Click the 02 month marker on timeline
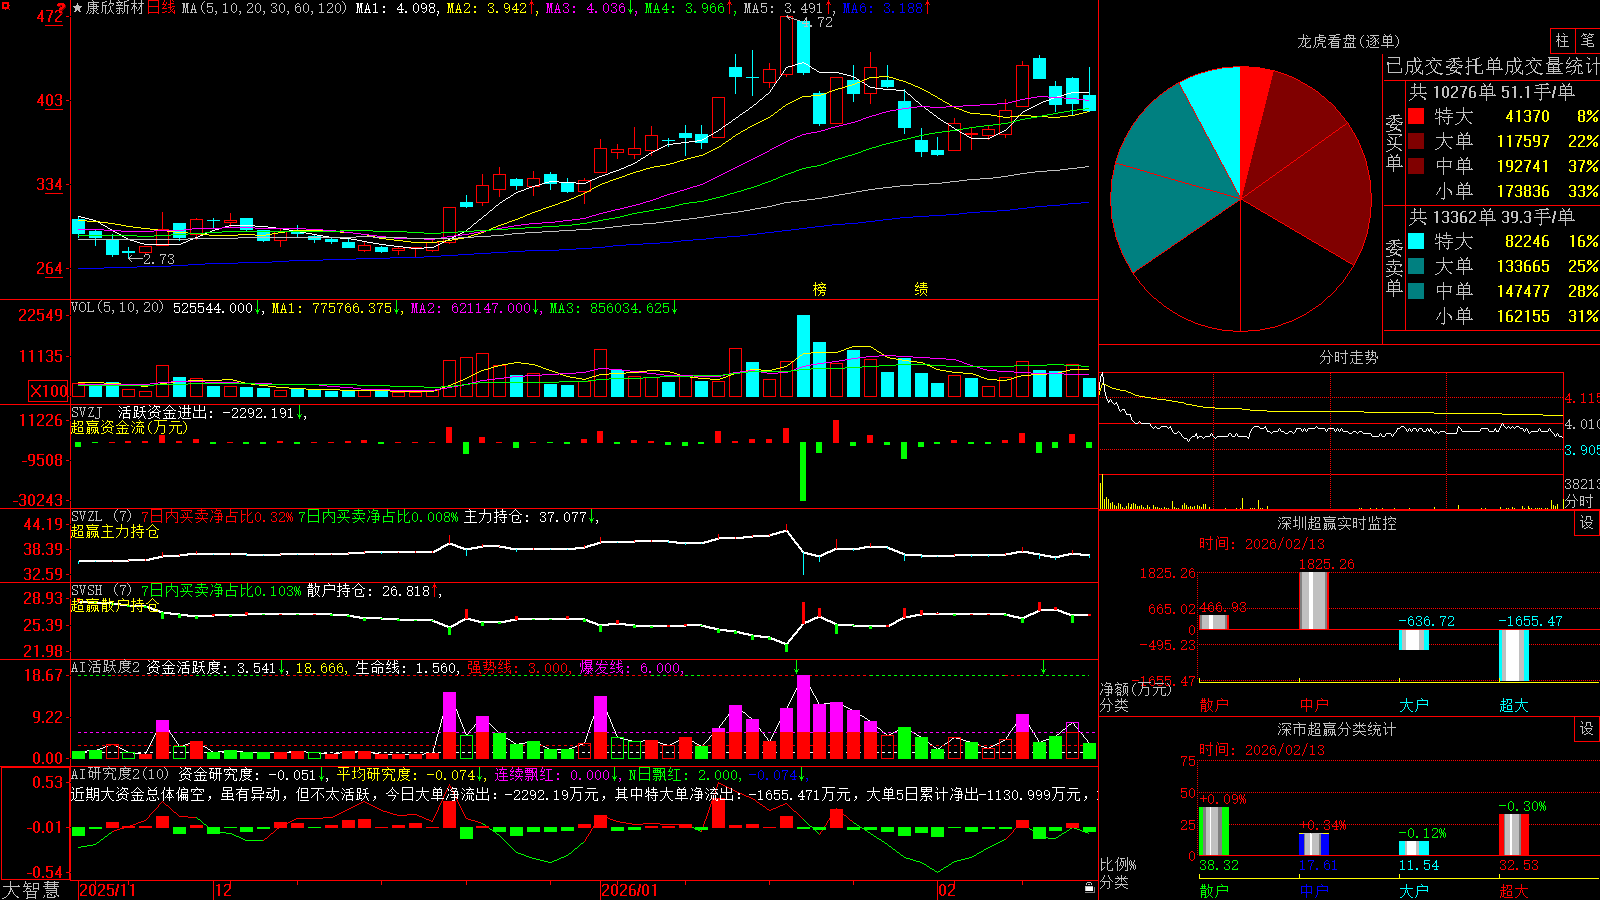The height and width of the screenshot is (900, 1600). click(x=947, y=890)
